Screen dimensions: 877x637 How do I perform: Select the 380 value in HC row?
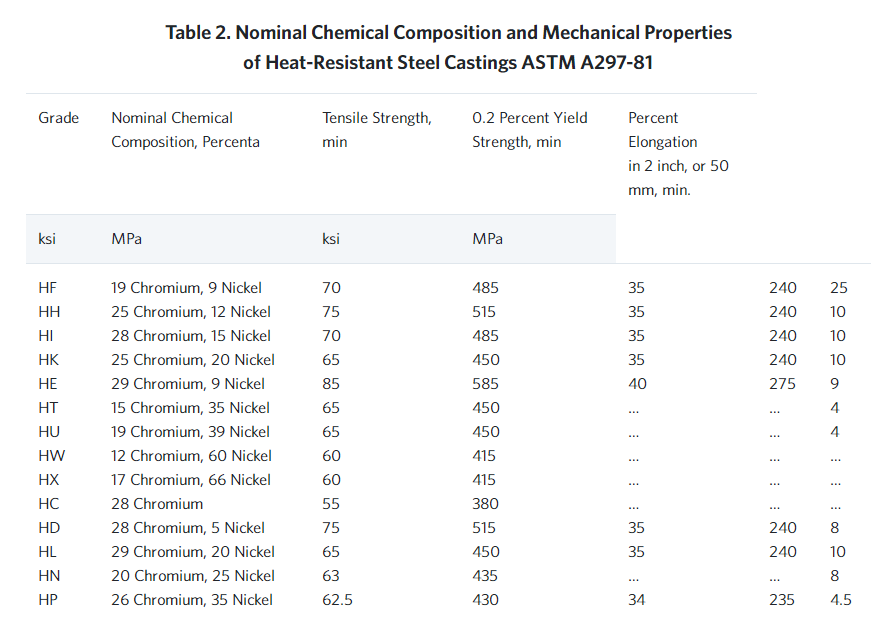click(485, 504)
